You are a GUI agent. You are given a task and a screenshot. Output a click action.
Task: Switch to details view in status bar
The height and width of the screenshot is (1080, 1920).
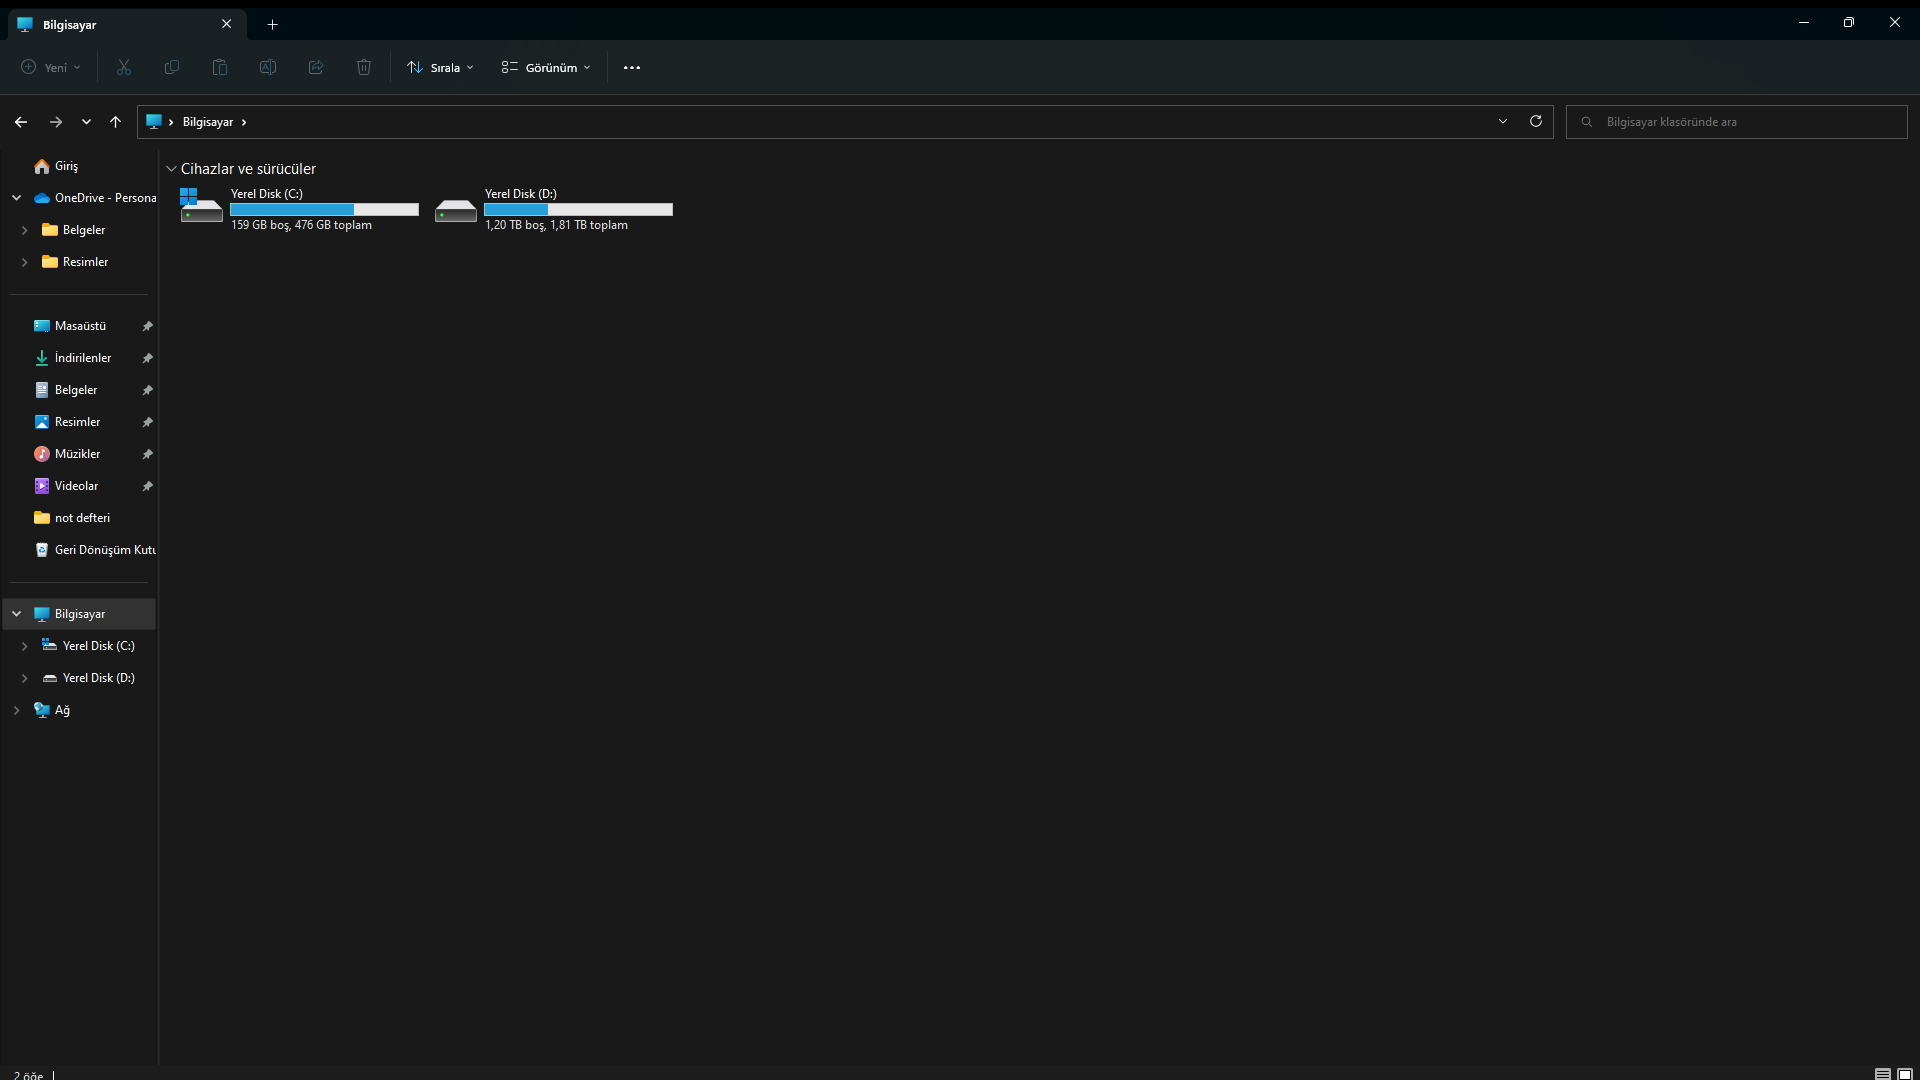click(1882, 1074)
